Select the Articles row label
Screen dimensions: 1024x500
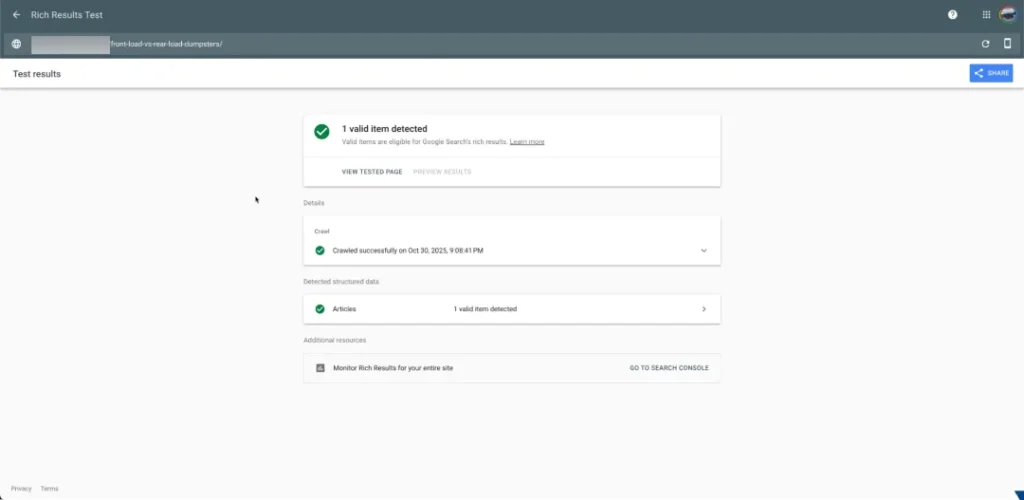344,309
